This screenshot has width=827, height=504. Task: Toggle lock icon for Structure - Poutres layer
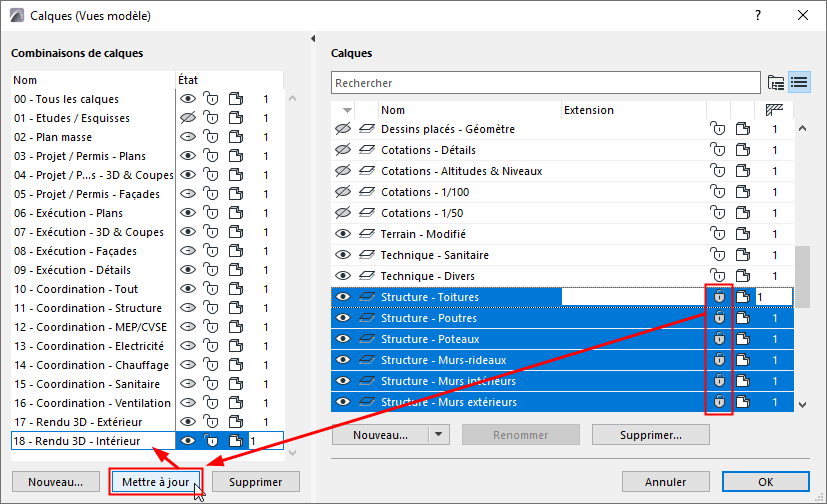coord(719,318)
